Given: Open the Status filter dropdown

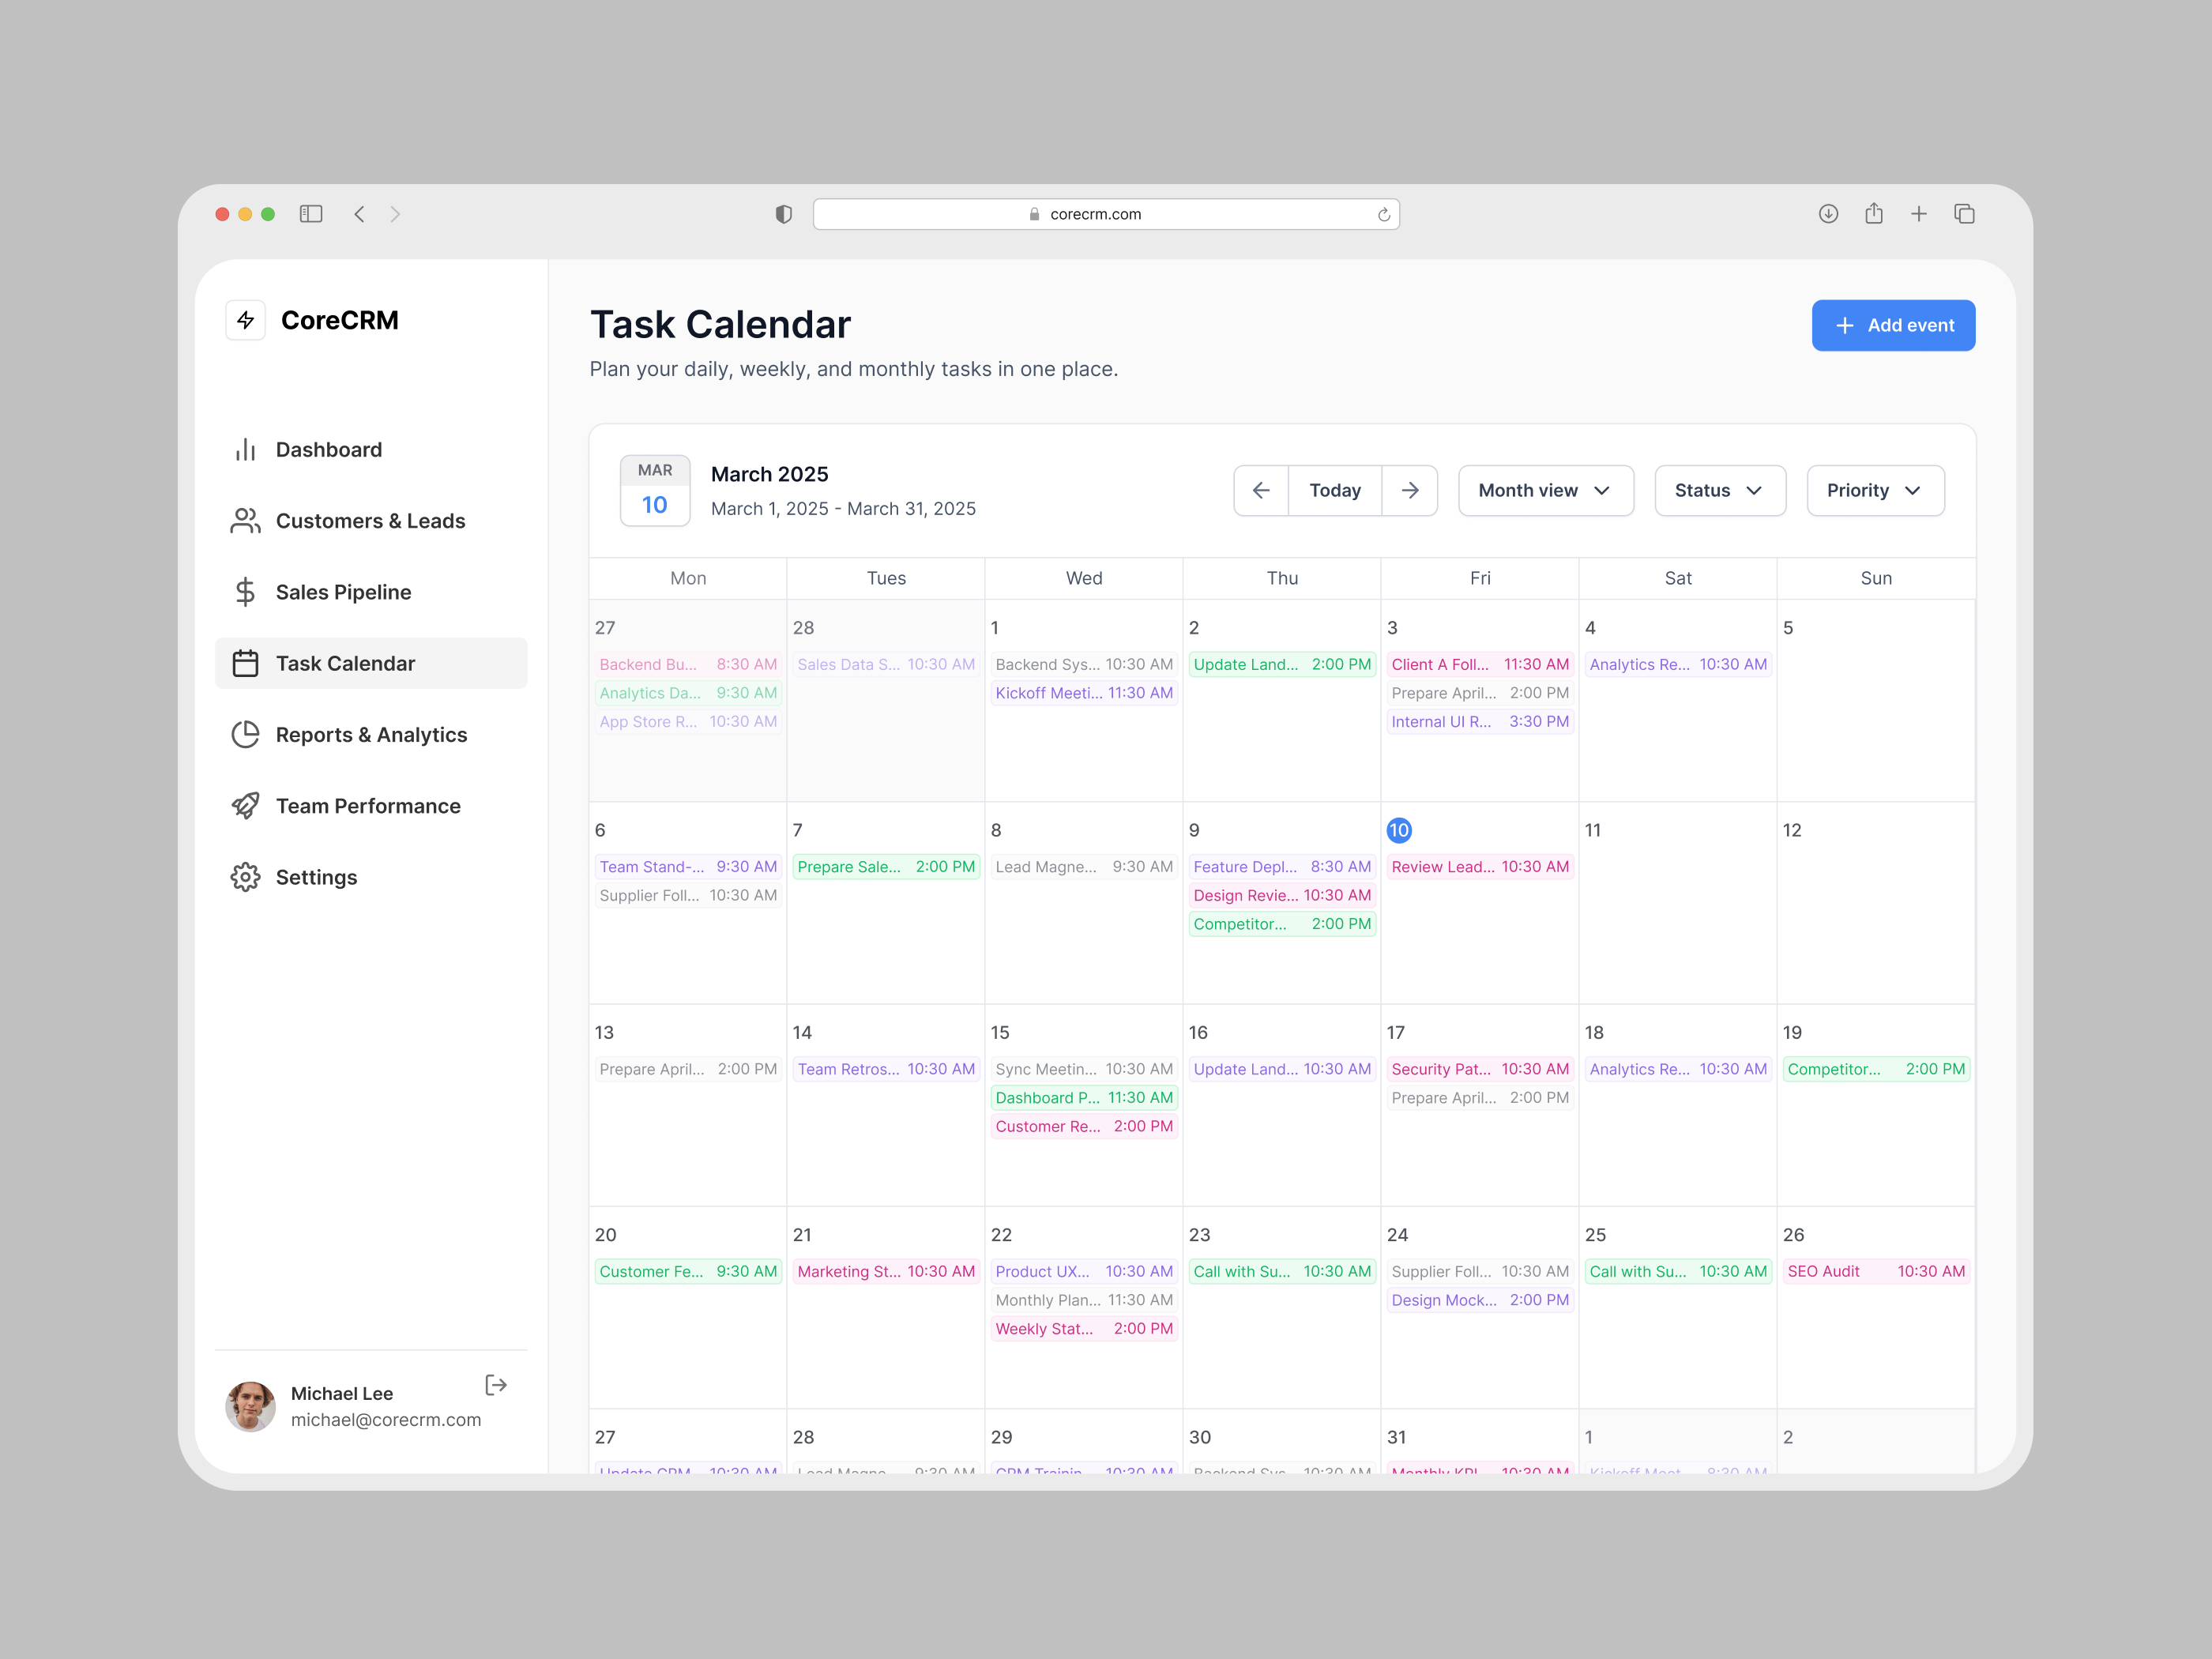Looking at the screenshot, I should click(x=1719, y=490).
